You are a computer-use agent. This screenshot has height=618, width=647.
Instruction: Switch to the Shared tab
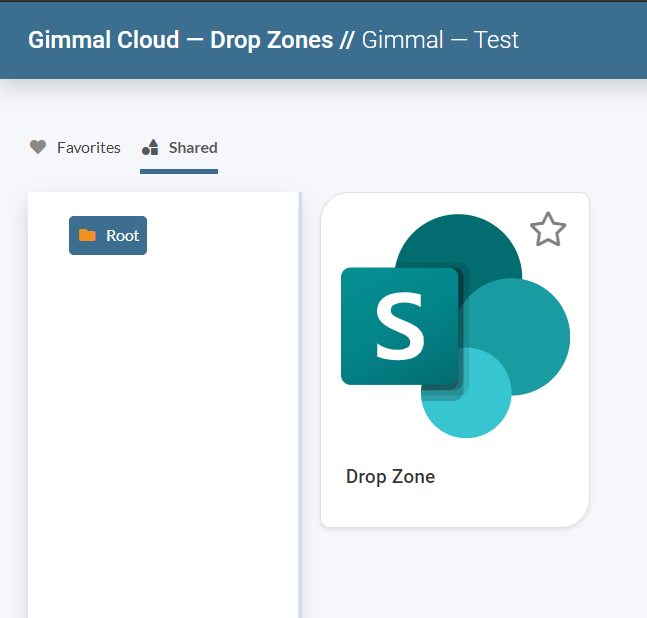click(192, 147)
